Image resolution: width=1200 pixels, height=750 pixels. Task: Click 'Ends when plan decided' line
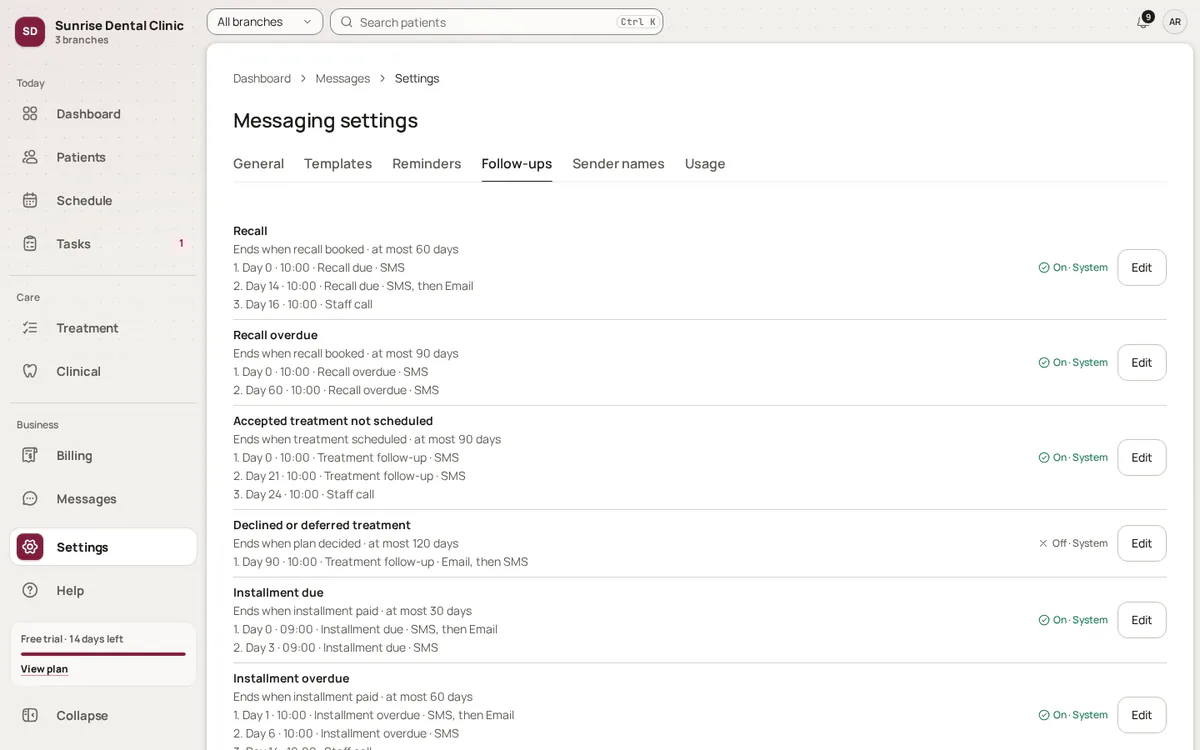346,543
